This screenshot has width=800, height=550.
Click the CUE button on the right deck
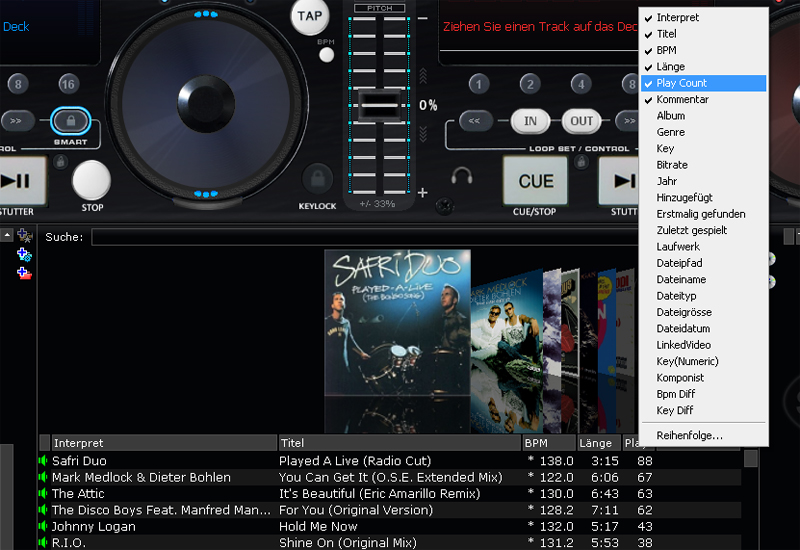(535, 181)
